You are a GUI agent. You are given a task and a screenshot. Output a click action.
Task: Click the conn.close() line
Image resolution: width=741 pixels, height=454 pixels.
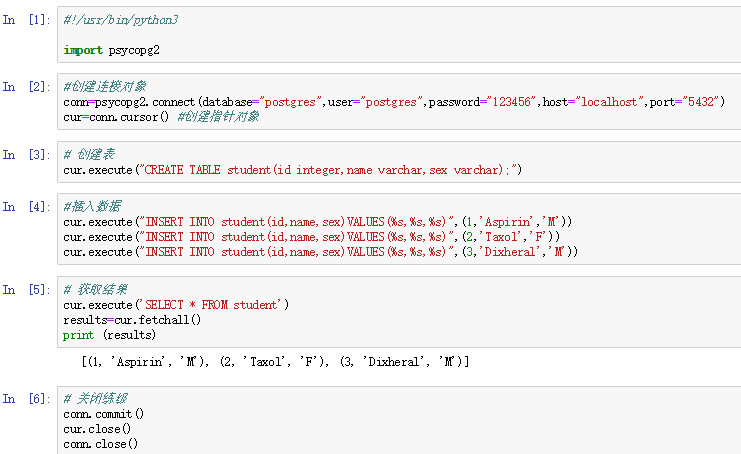101,444
